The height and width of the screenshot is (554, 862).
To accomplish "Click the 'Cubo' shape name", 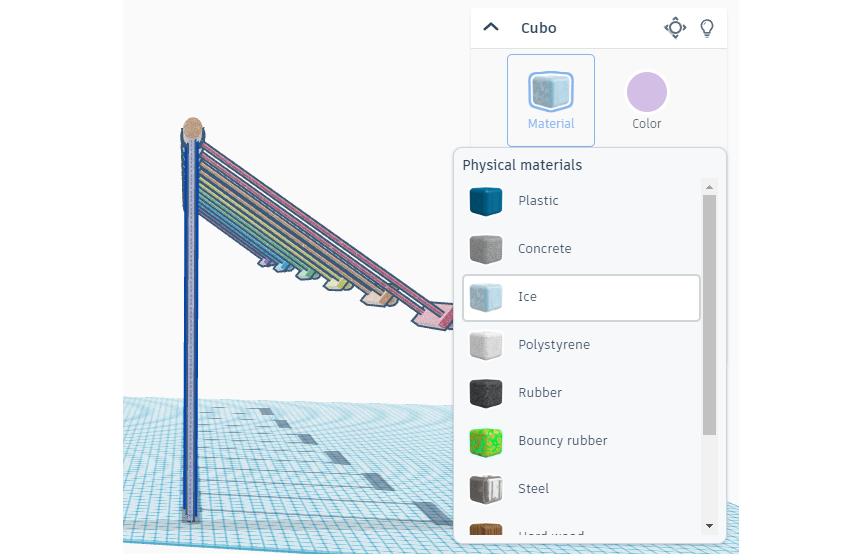I will (x=538, y=28).
